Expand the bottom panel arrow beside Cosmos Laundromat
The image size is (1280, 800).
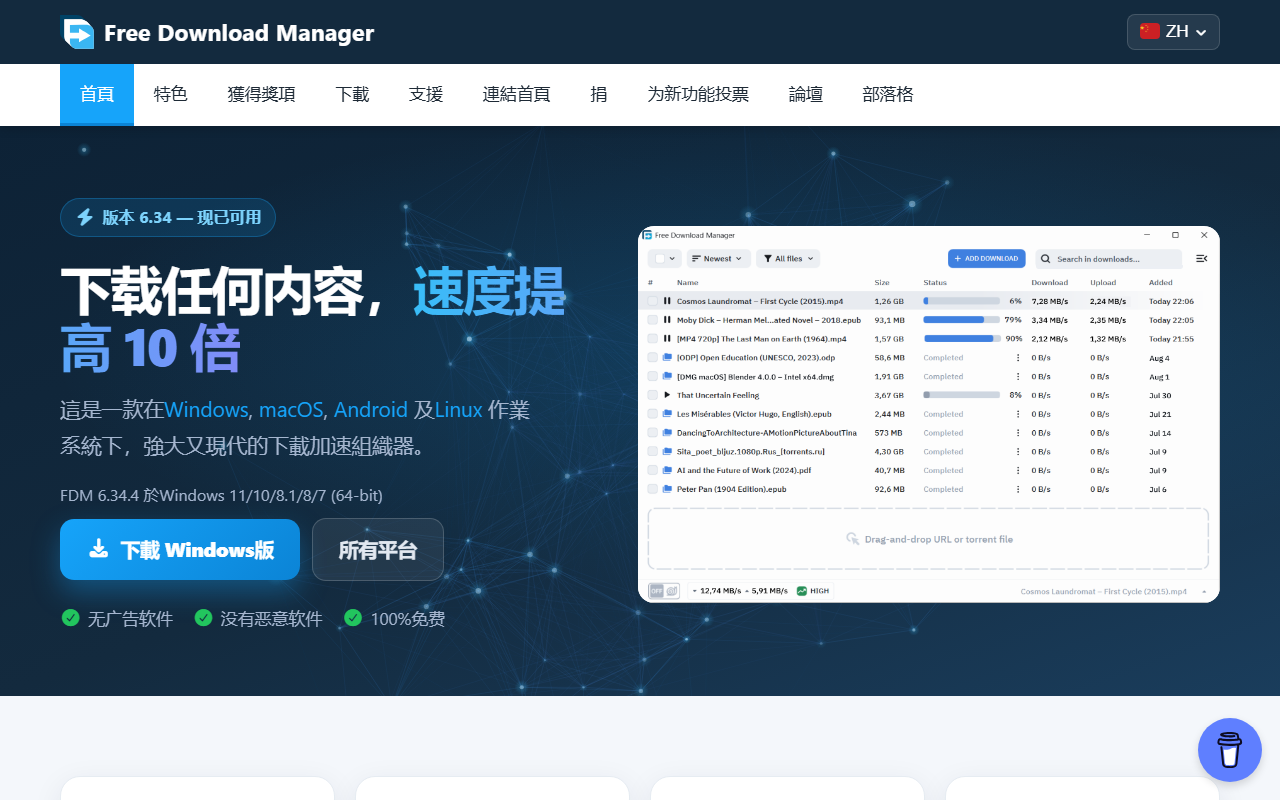point(1203,591)
